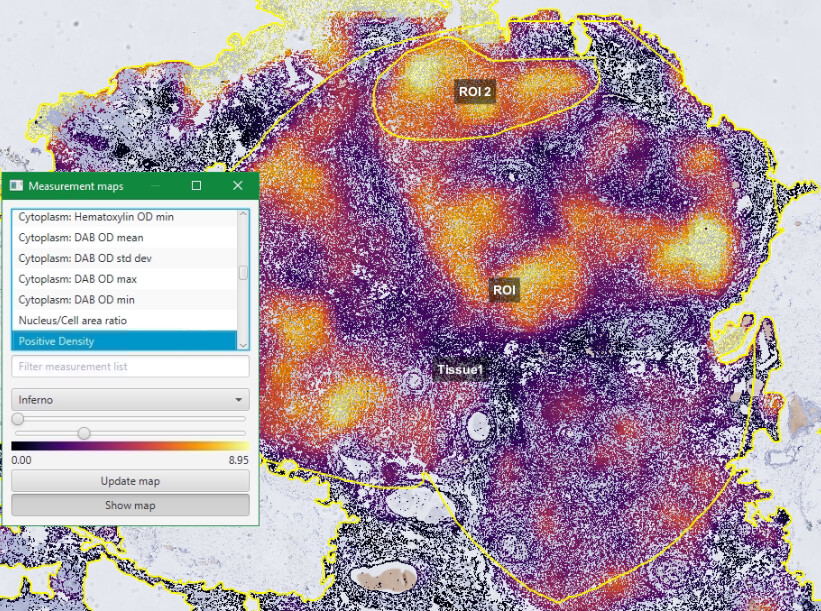Click the ROI 2 annotation label

pos(473,91)
